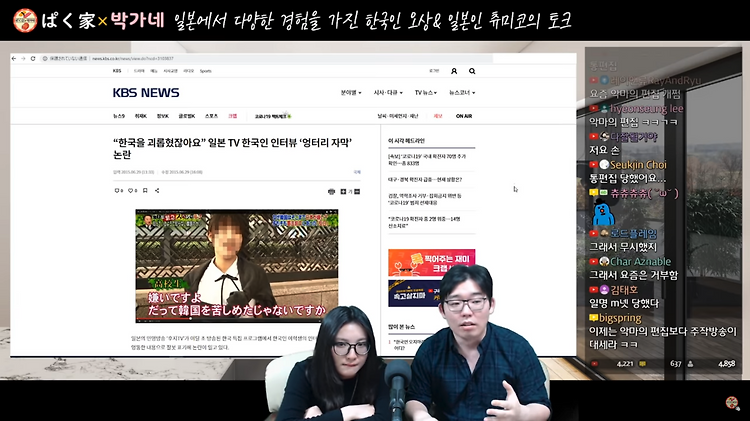Click the channel logo in the title banner
This screenshot has width=750, height=421.
[x=25, y=20]
